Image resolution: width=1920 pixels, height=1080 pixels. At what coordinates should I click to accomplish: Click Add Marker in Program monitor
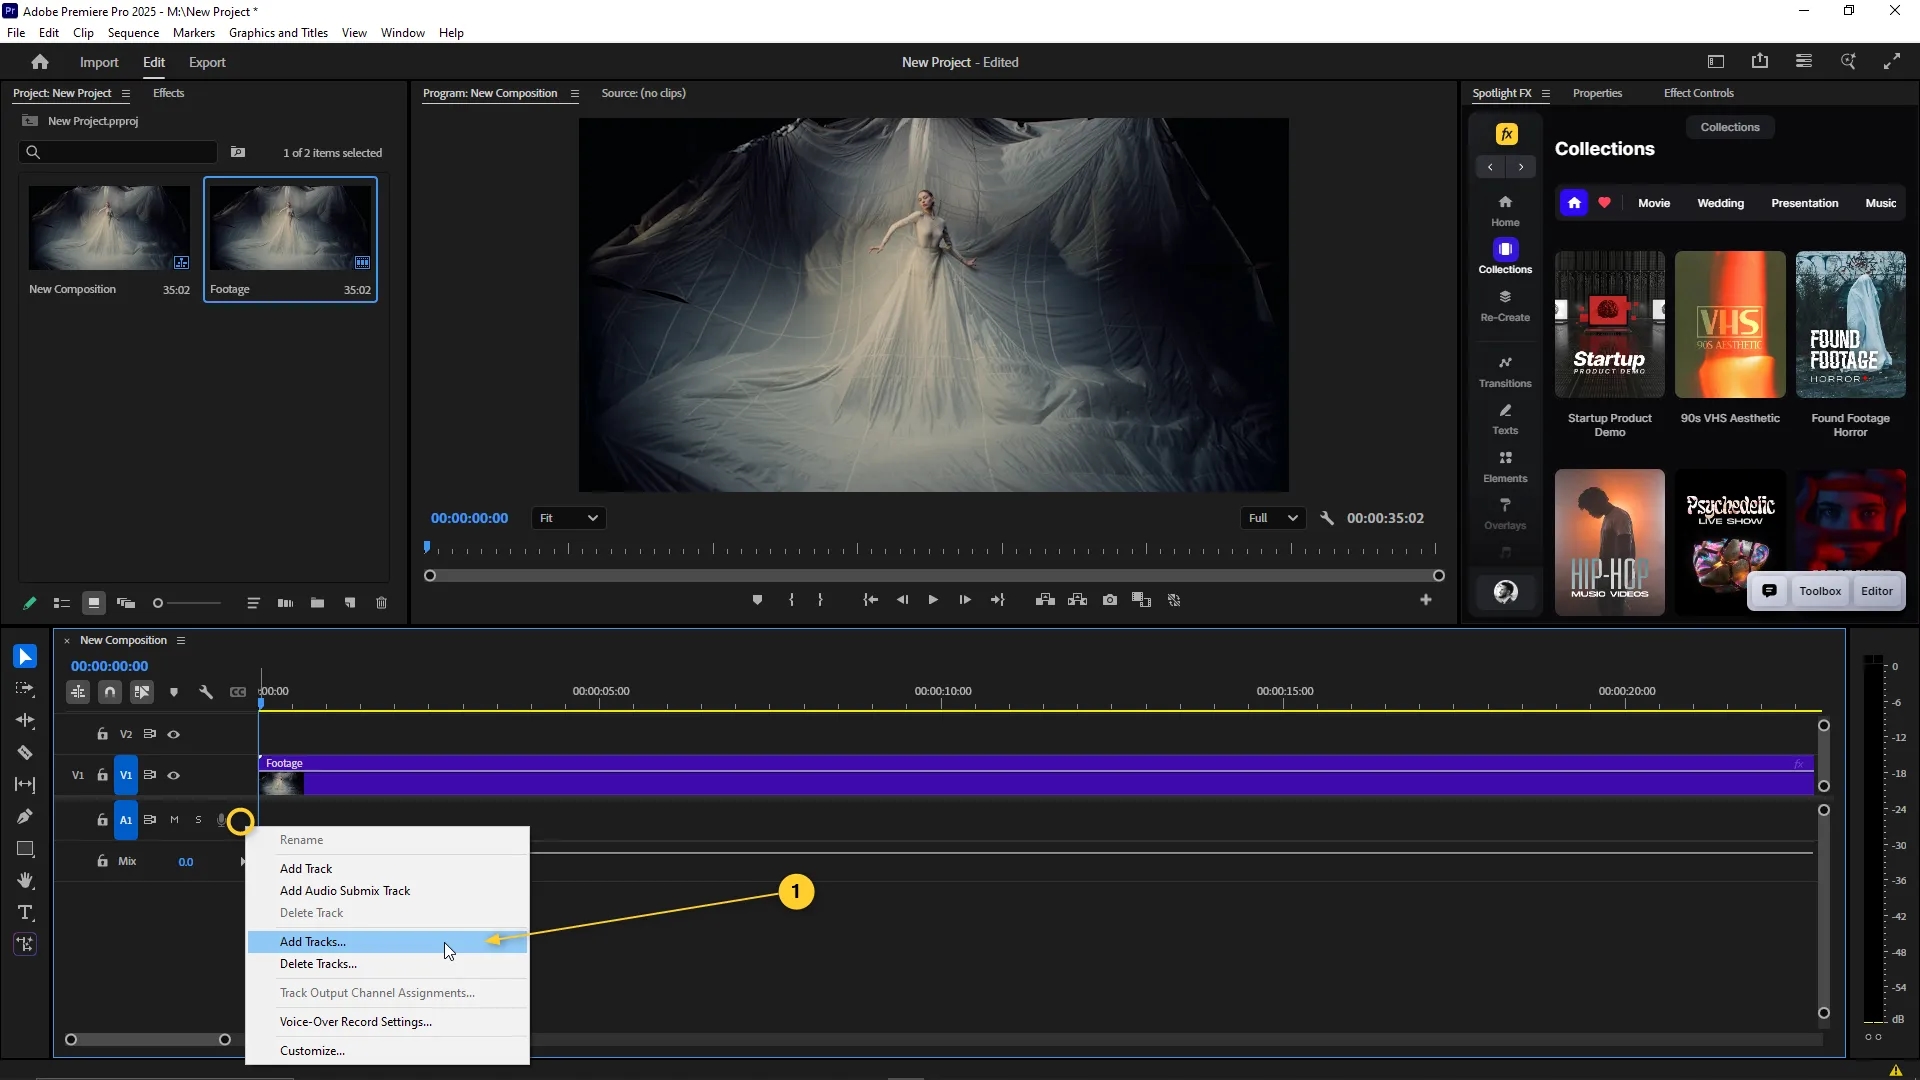[x=757, y=600]
